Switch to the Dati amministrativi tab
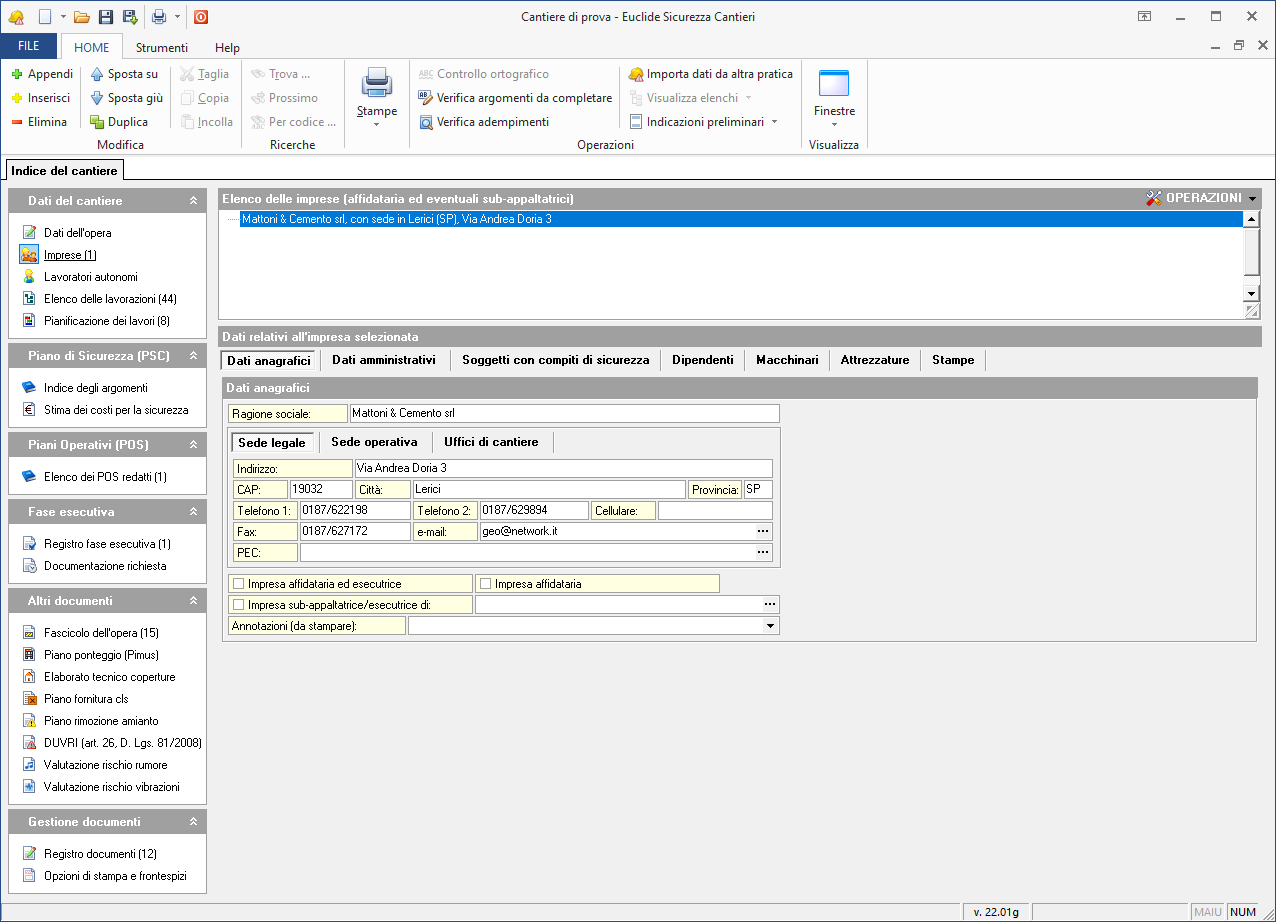The image size is (1276, 922). coord(384,360)
